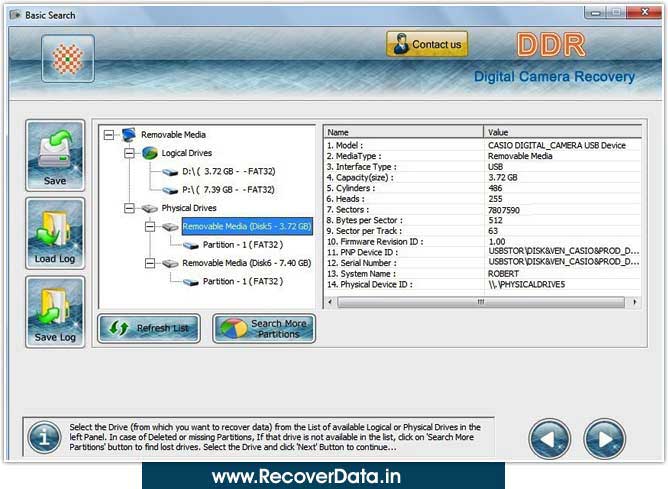The image size is (668, 489).
Task: Go to previous step with back arrow
Action: (x=549, y=438)
